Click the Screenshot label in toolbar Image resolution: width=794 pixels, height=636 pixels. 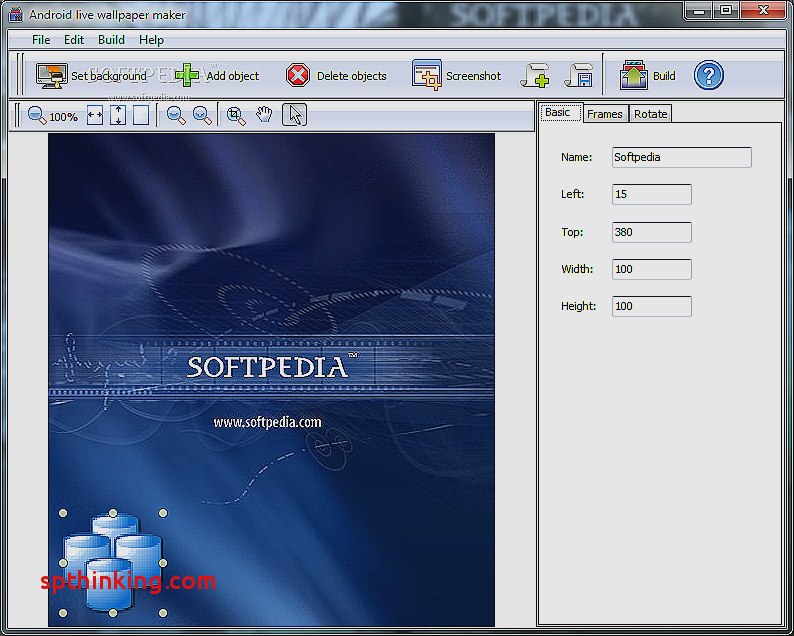(473, 76)
